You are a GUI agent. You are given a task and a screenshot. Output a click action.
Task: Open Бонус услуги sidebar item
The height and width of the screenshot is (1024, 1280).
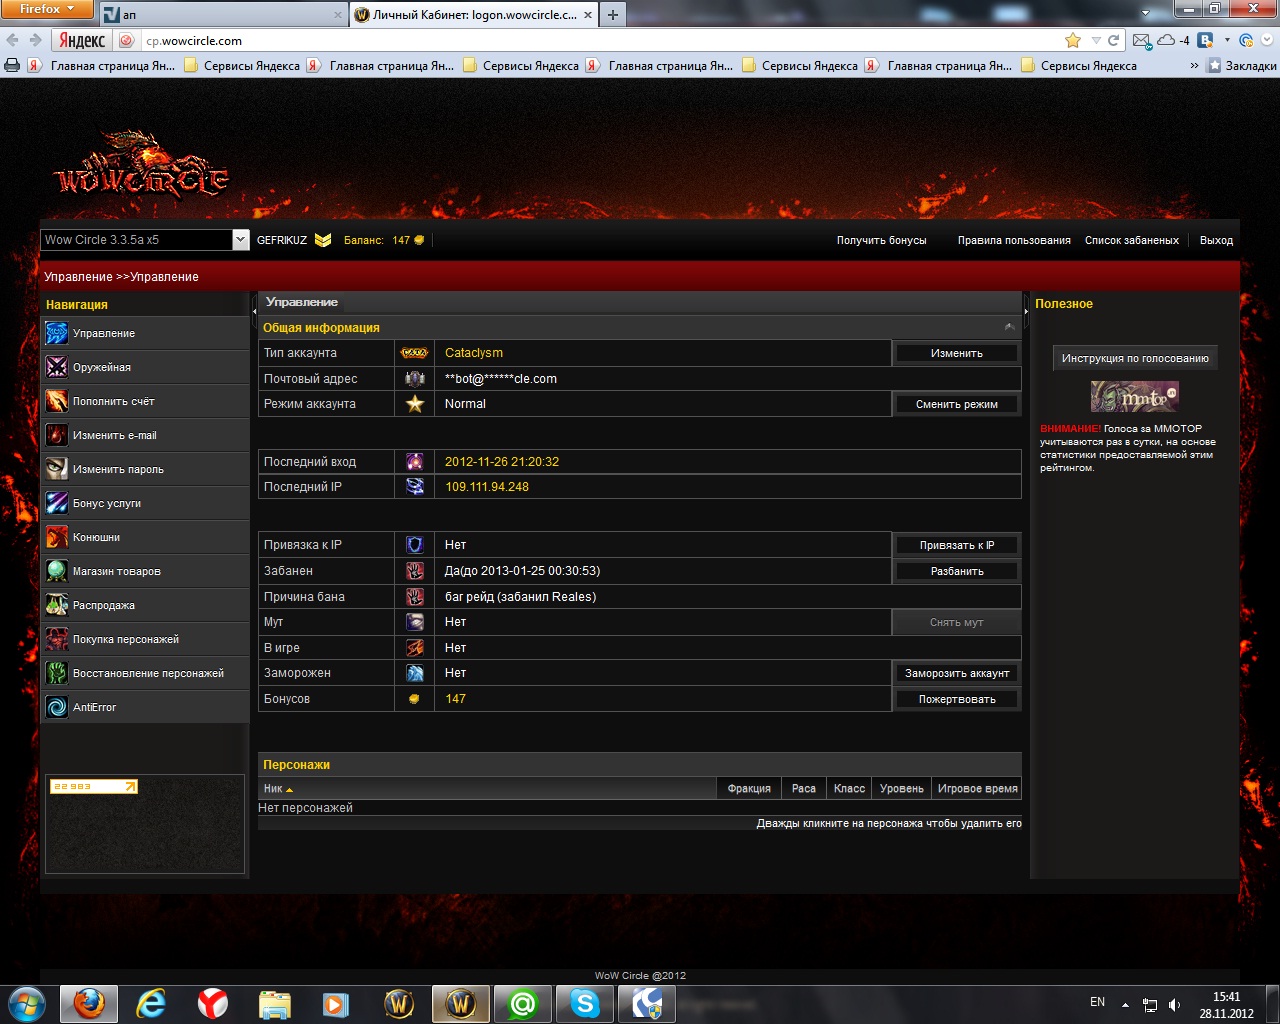pyautogui.click(x=145, y=503)
